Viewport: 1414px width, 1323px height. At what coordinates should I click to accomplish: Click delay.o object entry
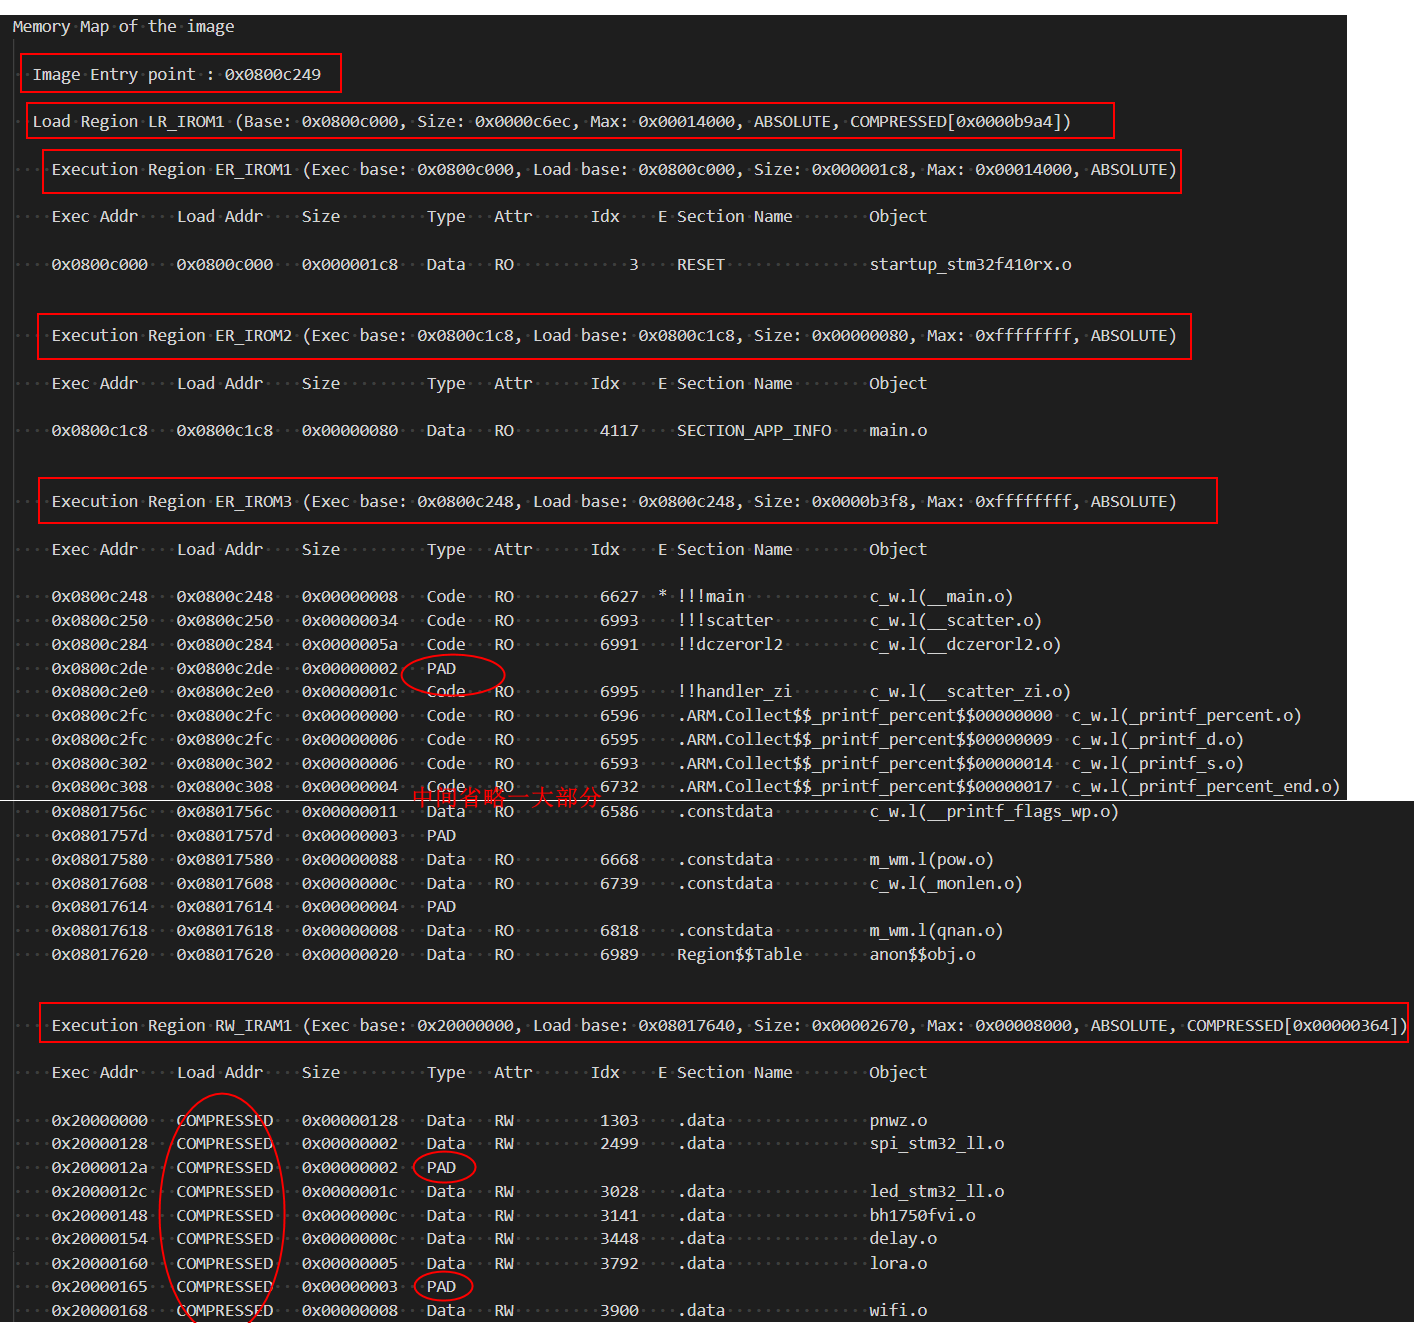tap(903, 1239)
